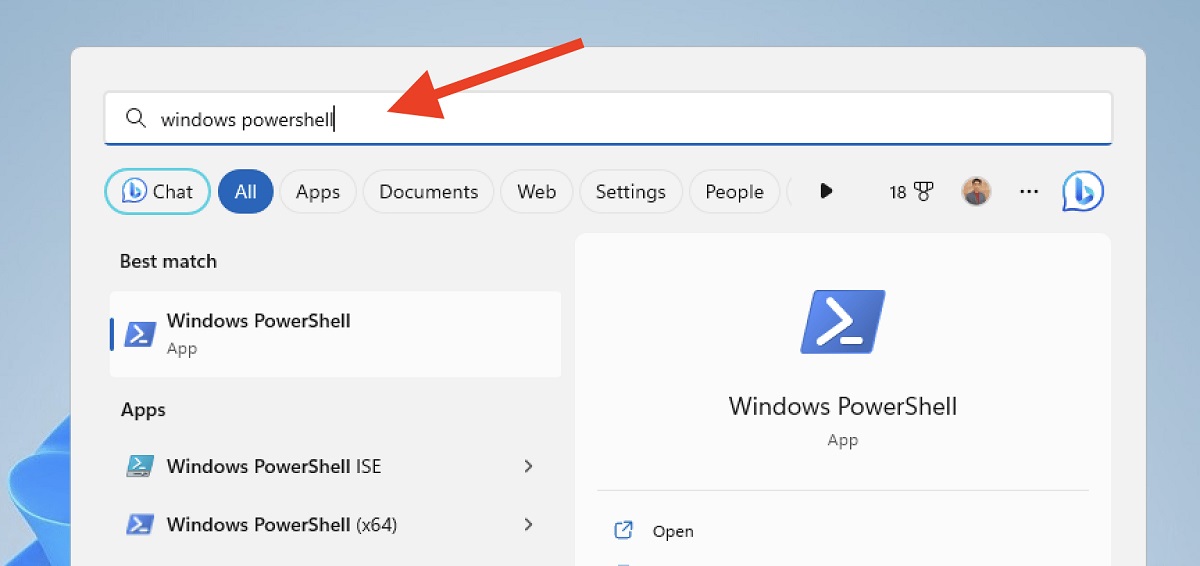Click the Windows PowerShell best match icon
1200x566 pixels.
pos(140,334)
